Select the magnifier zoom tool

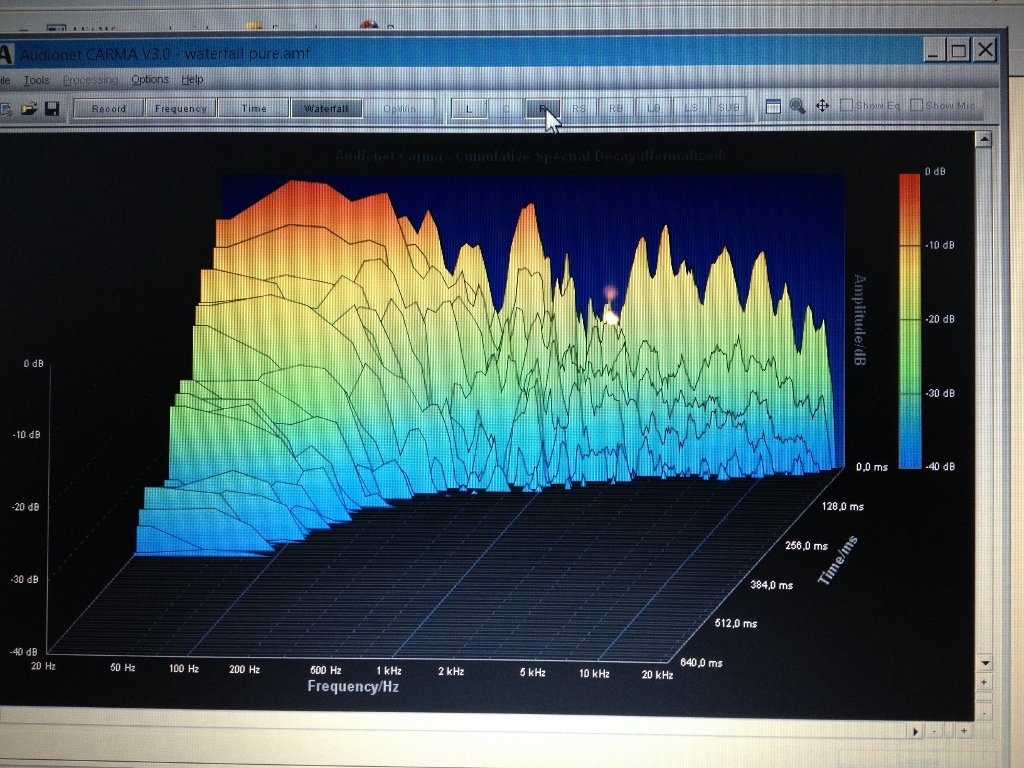click(x=797, y=106)
